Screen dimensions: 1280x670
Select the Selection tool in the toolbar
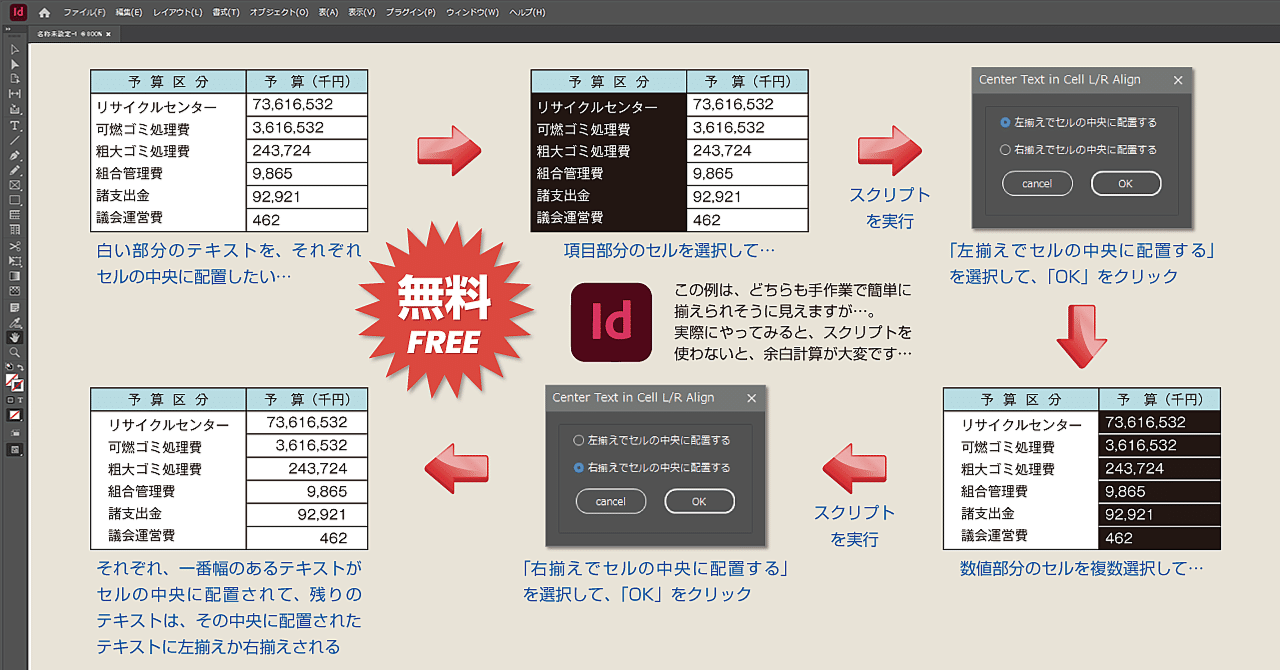pyautogui.click(x=14, y=50)
